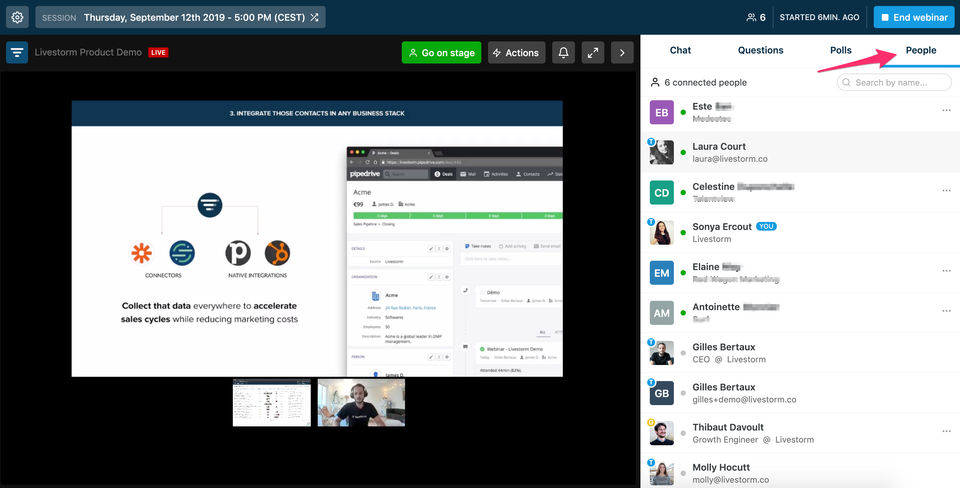The width and height of the screenshot is (960, 488).
Task: Click Molly Hocutt's profile photo
Action: click(x=662, y=473)
